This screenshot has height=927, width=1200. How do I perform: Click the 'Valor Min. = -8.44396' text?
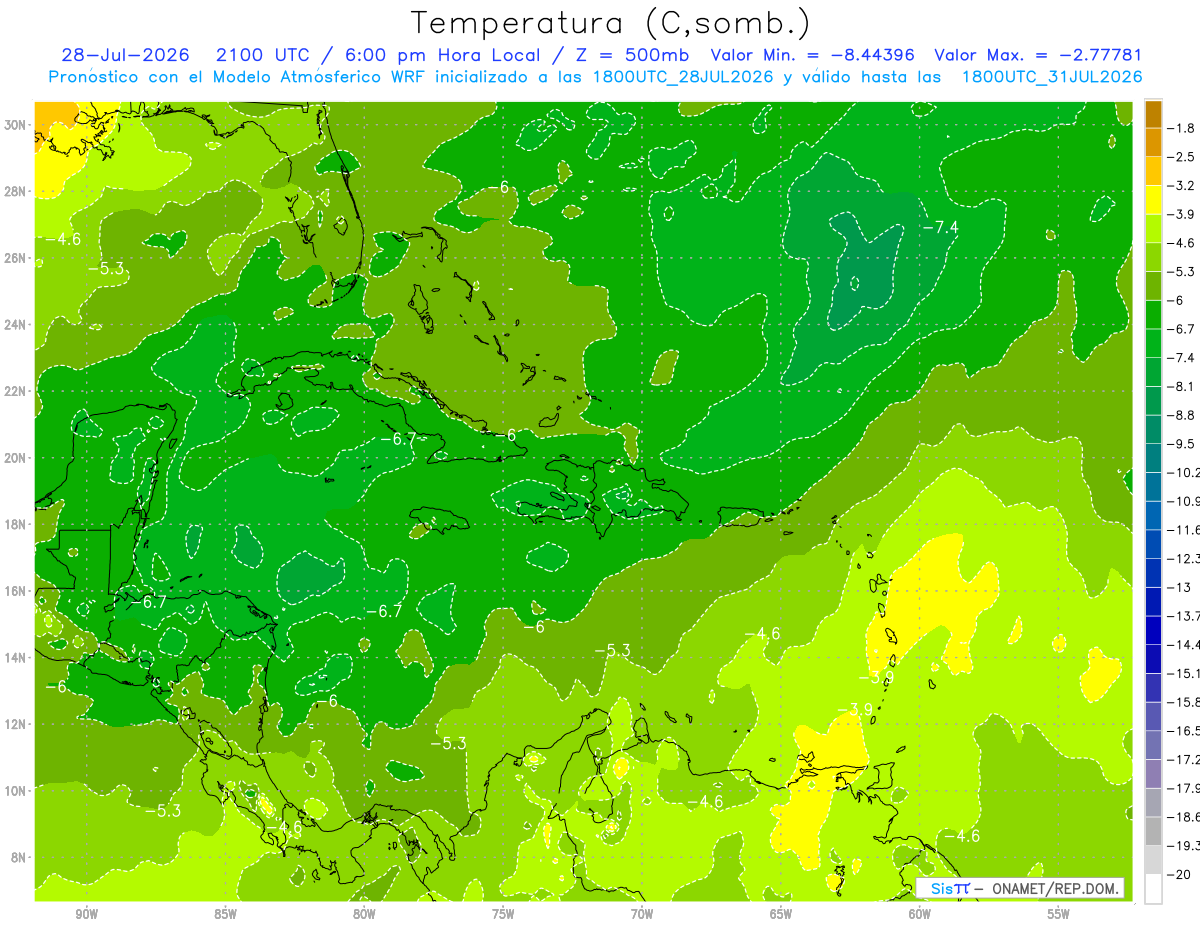(x=810, y=55)
